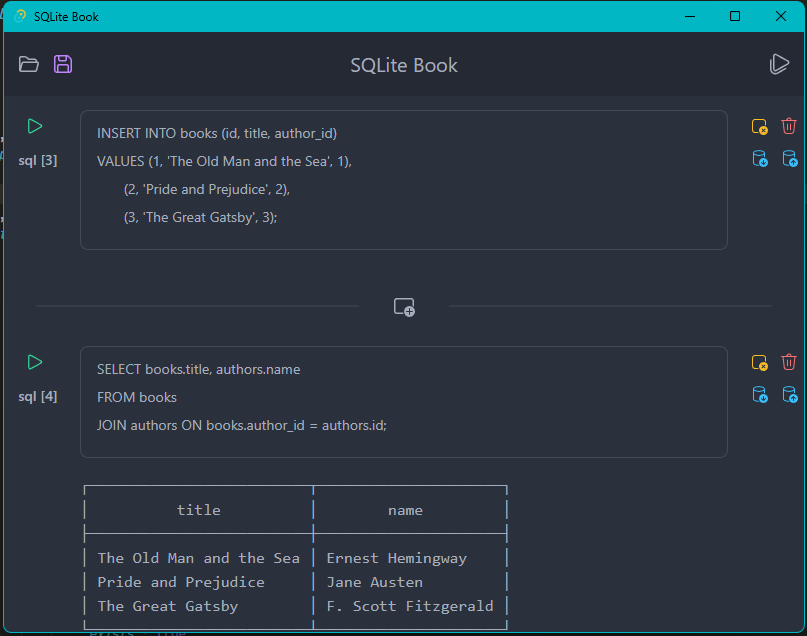The image size is (807, 636).
Task: Click the "(2, 'Pride and Prejudice', 2)," line
Action: (x=207, y=189)
